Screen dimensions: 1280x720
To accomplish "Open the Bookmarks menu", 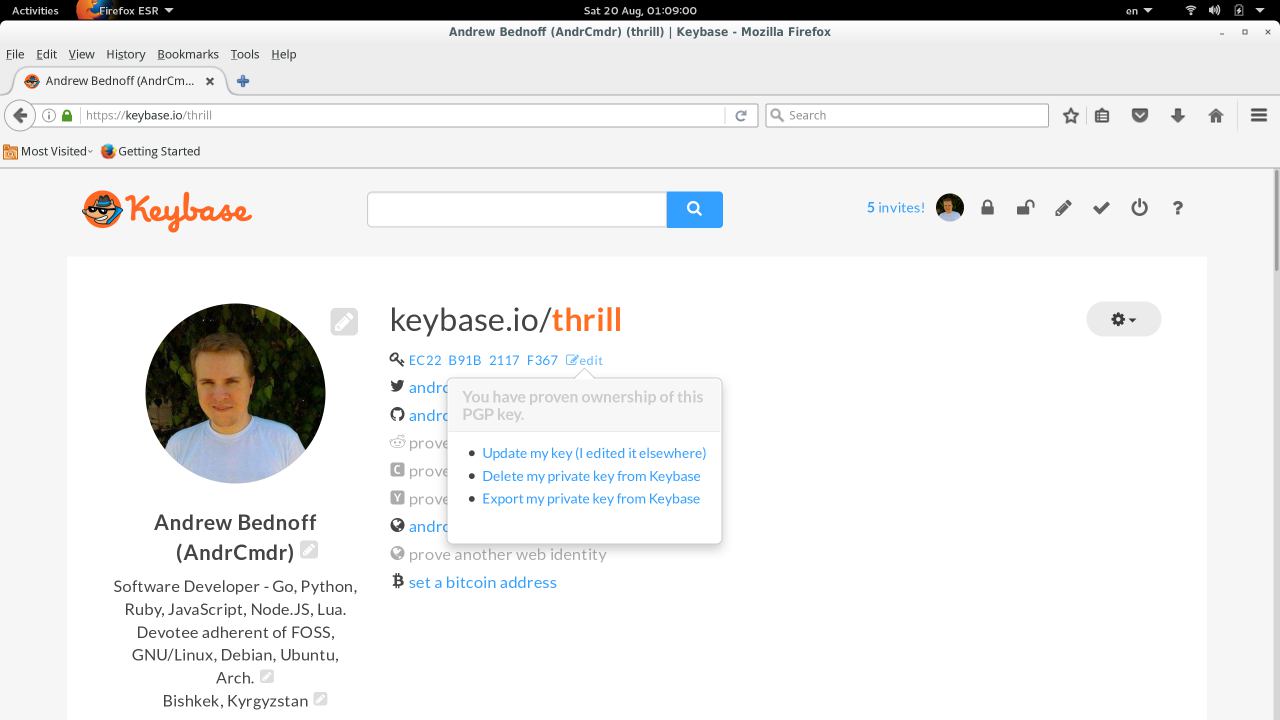I will (187, 54).
